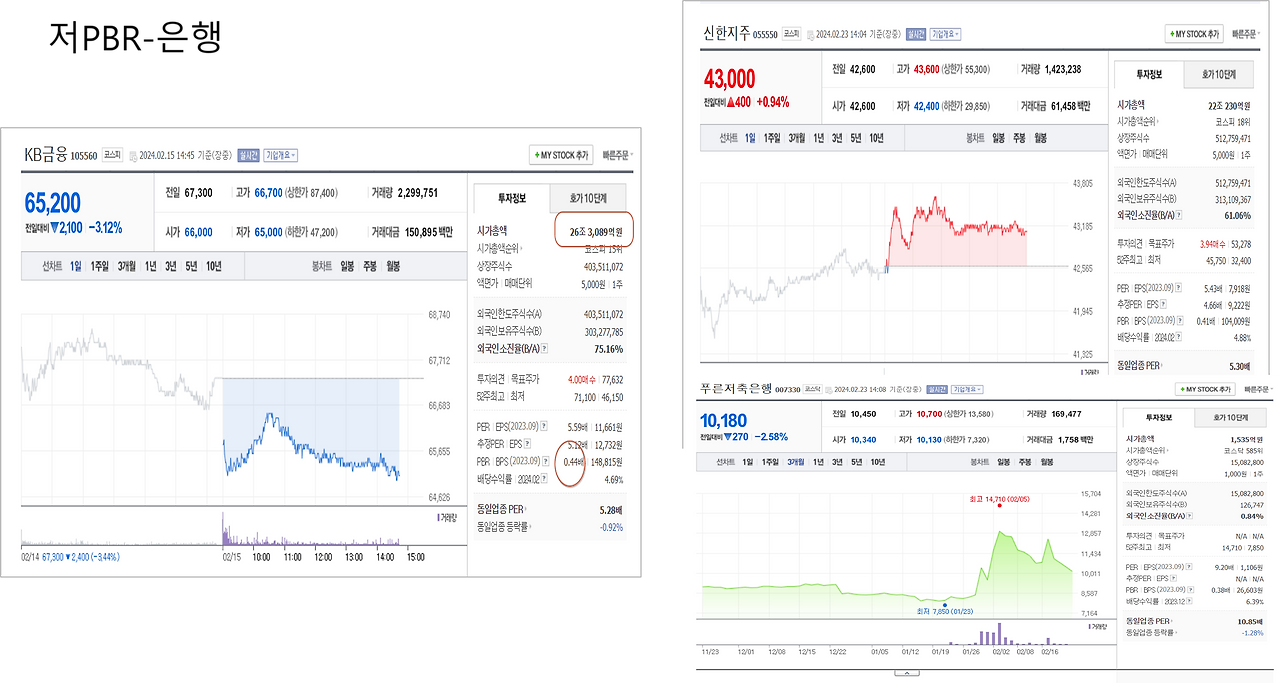Click help icon next to 외국인소진율 in 신한지주
This screenshot has width=1280, height=683.
pyautogui.click(x=1179, y=215)
